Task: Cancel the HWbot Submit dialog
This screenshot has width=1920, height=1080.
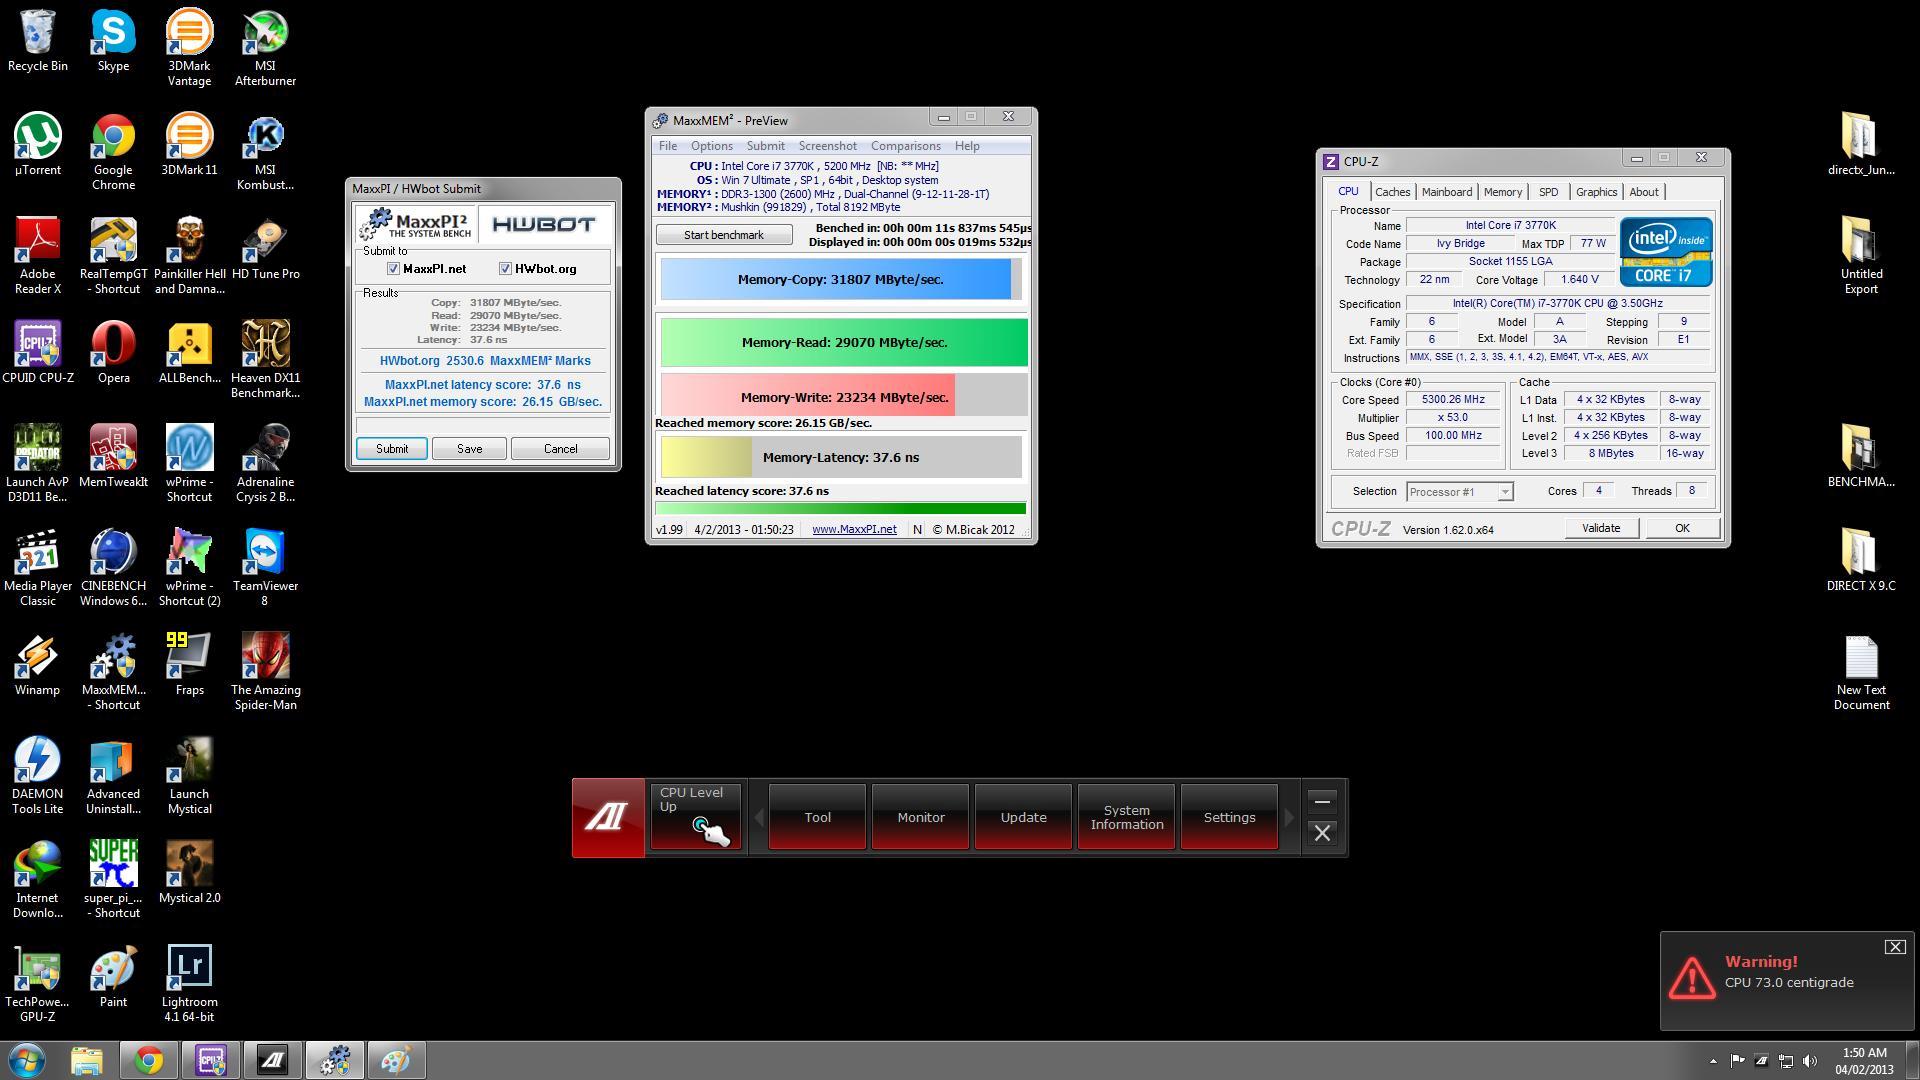Action: (560, 449)
